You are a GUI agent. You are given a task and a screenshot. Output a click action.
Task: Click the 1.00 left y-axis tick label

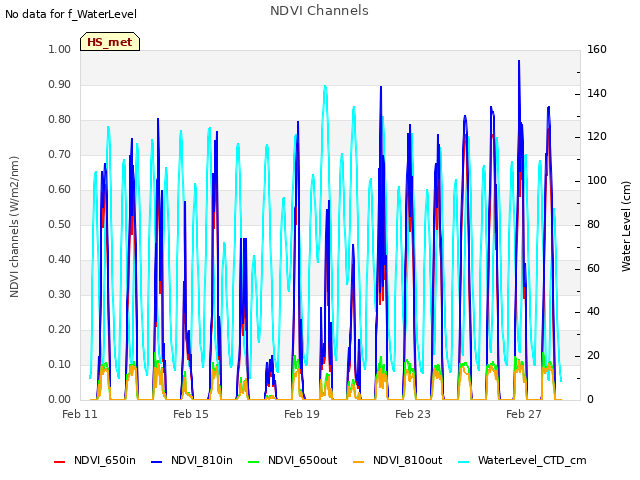60,49
